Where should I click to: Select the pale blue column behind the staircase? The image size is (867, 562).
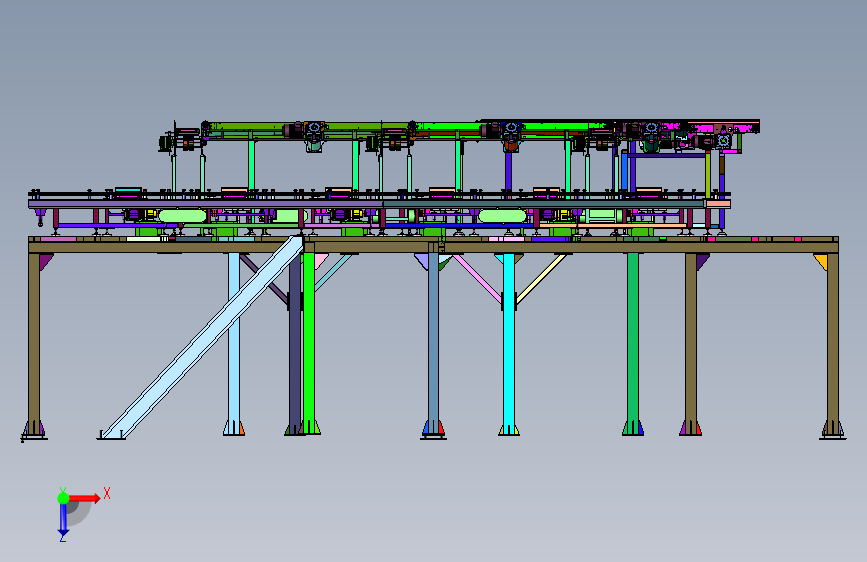click(234, 343)
